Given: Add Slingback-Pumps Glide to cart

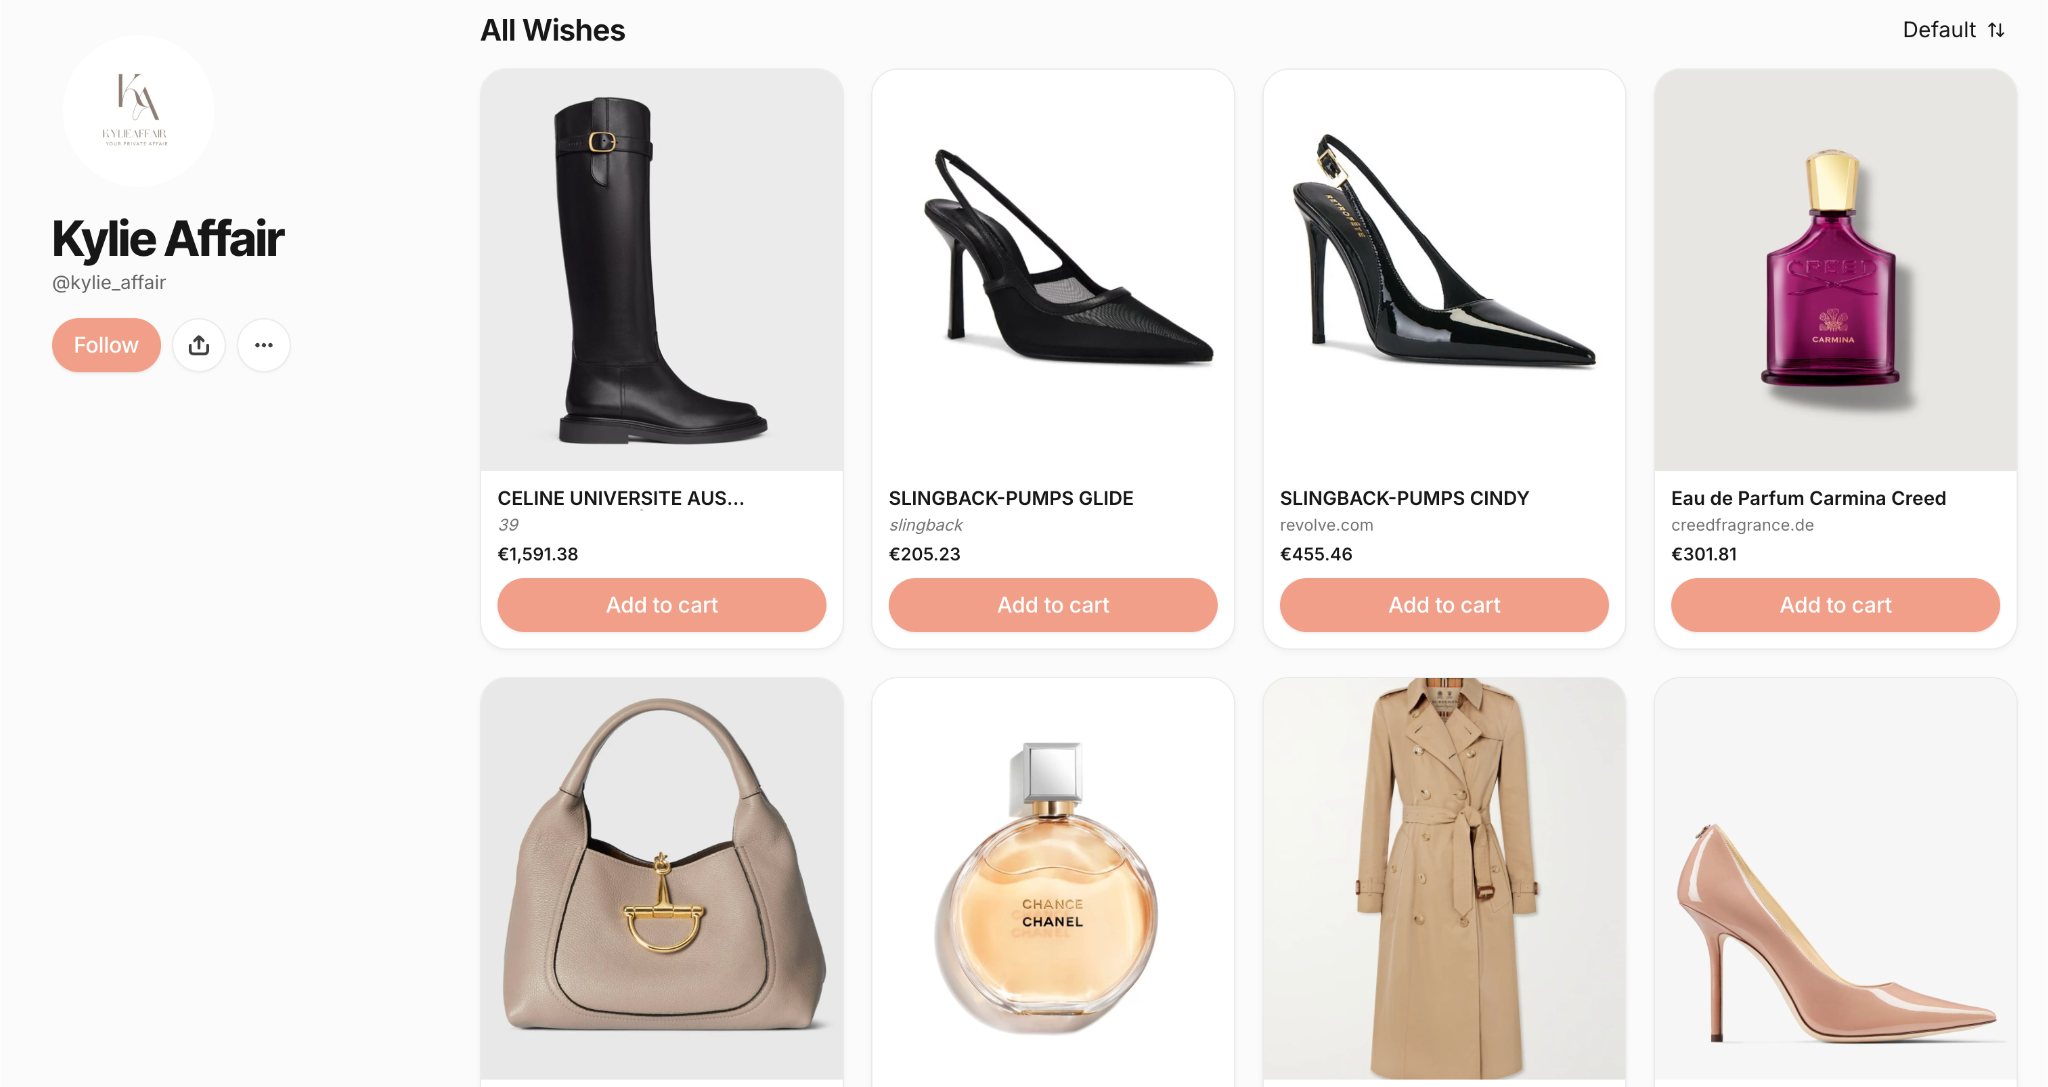Looking at the screenshot, I should (1053, 605).
